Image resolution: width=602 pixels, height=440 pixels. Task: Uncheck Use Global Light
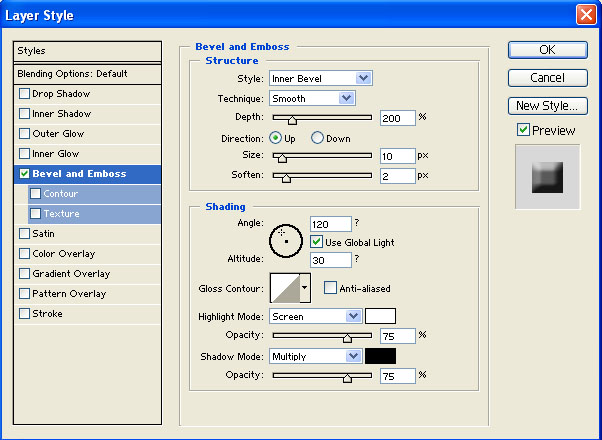(316, 242)
